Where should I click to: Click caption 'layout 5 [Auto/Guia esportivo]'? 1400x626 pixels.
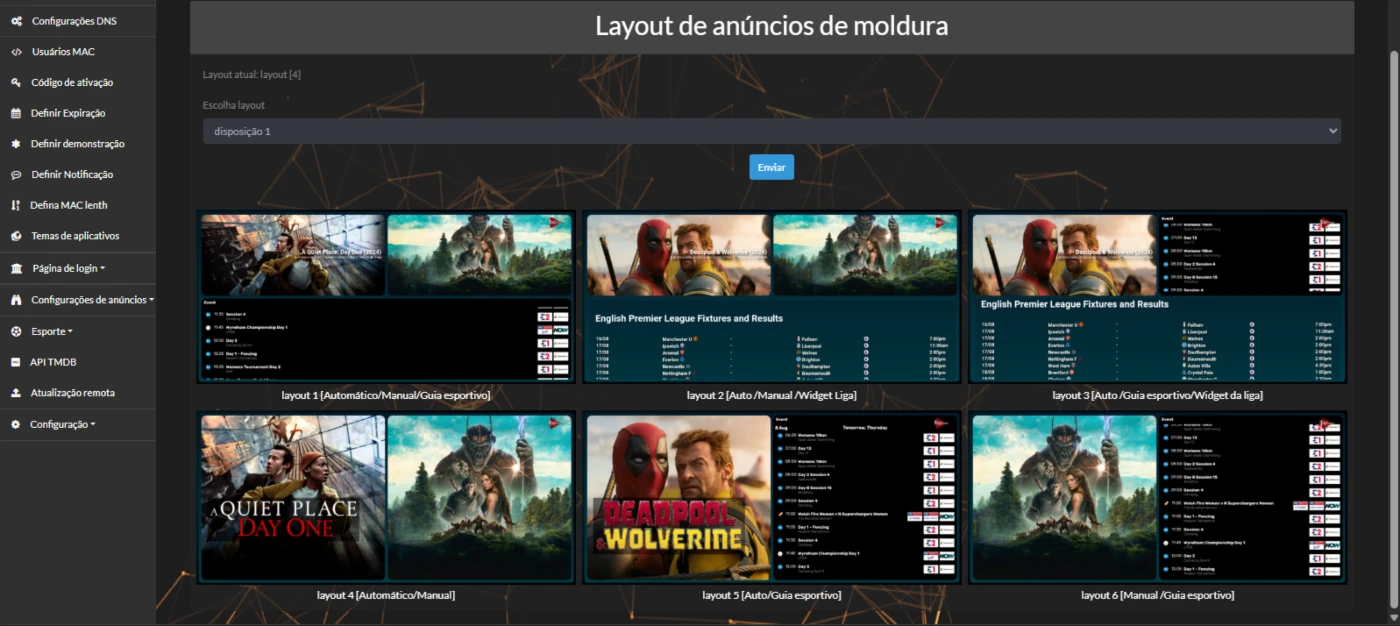(x=771, y=595)
